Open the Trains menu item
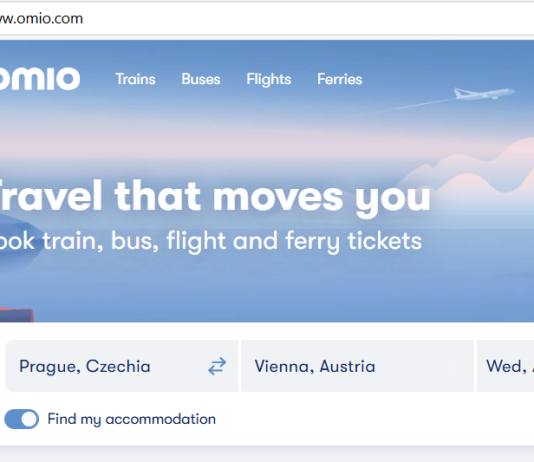This screenshot has width=534, height=462. tap(136, 79)
